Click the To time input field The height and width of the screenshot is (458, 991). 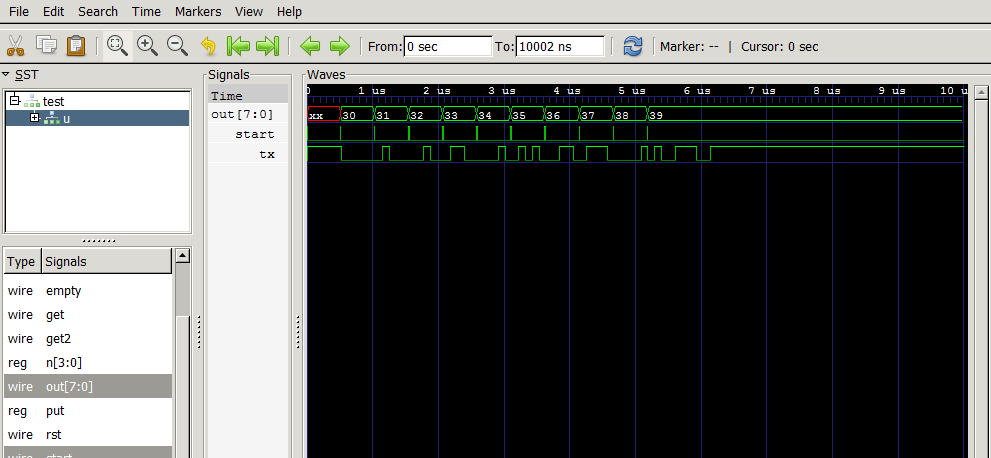(x=560, y=47)
